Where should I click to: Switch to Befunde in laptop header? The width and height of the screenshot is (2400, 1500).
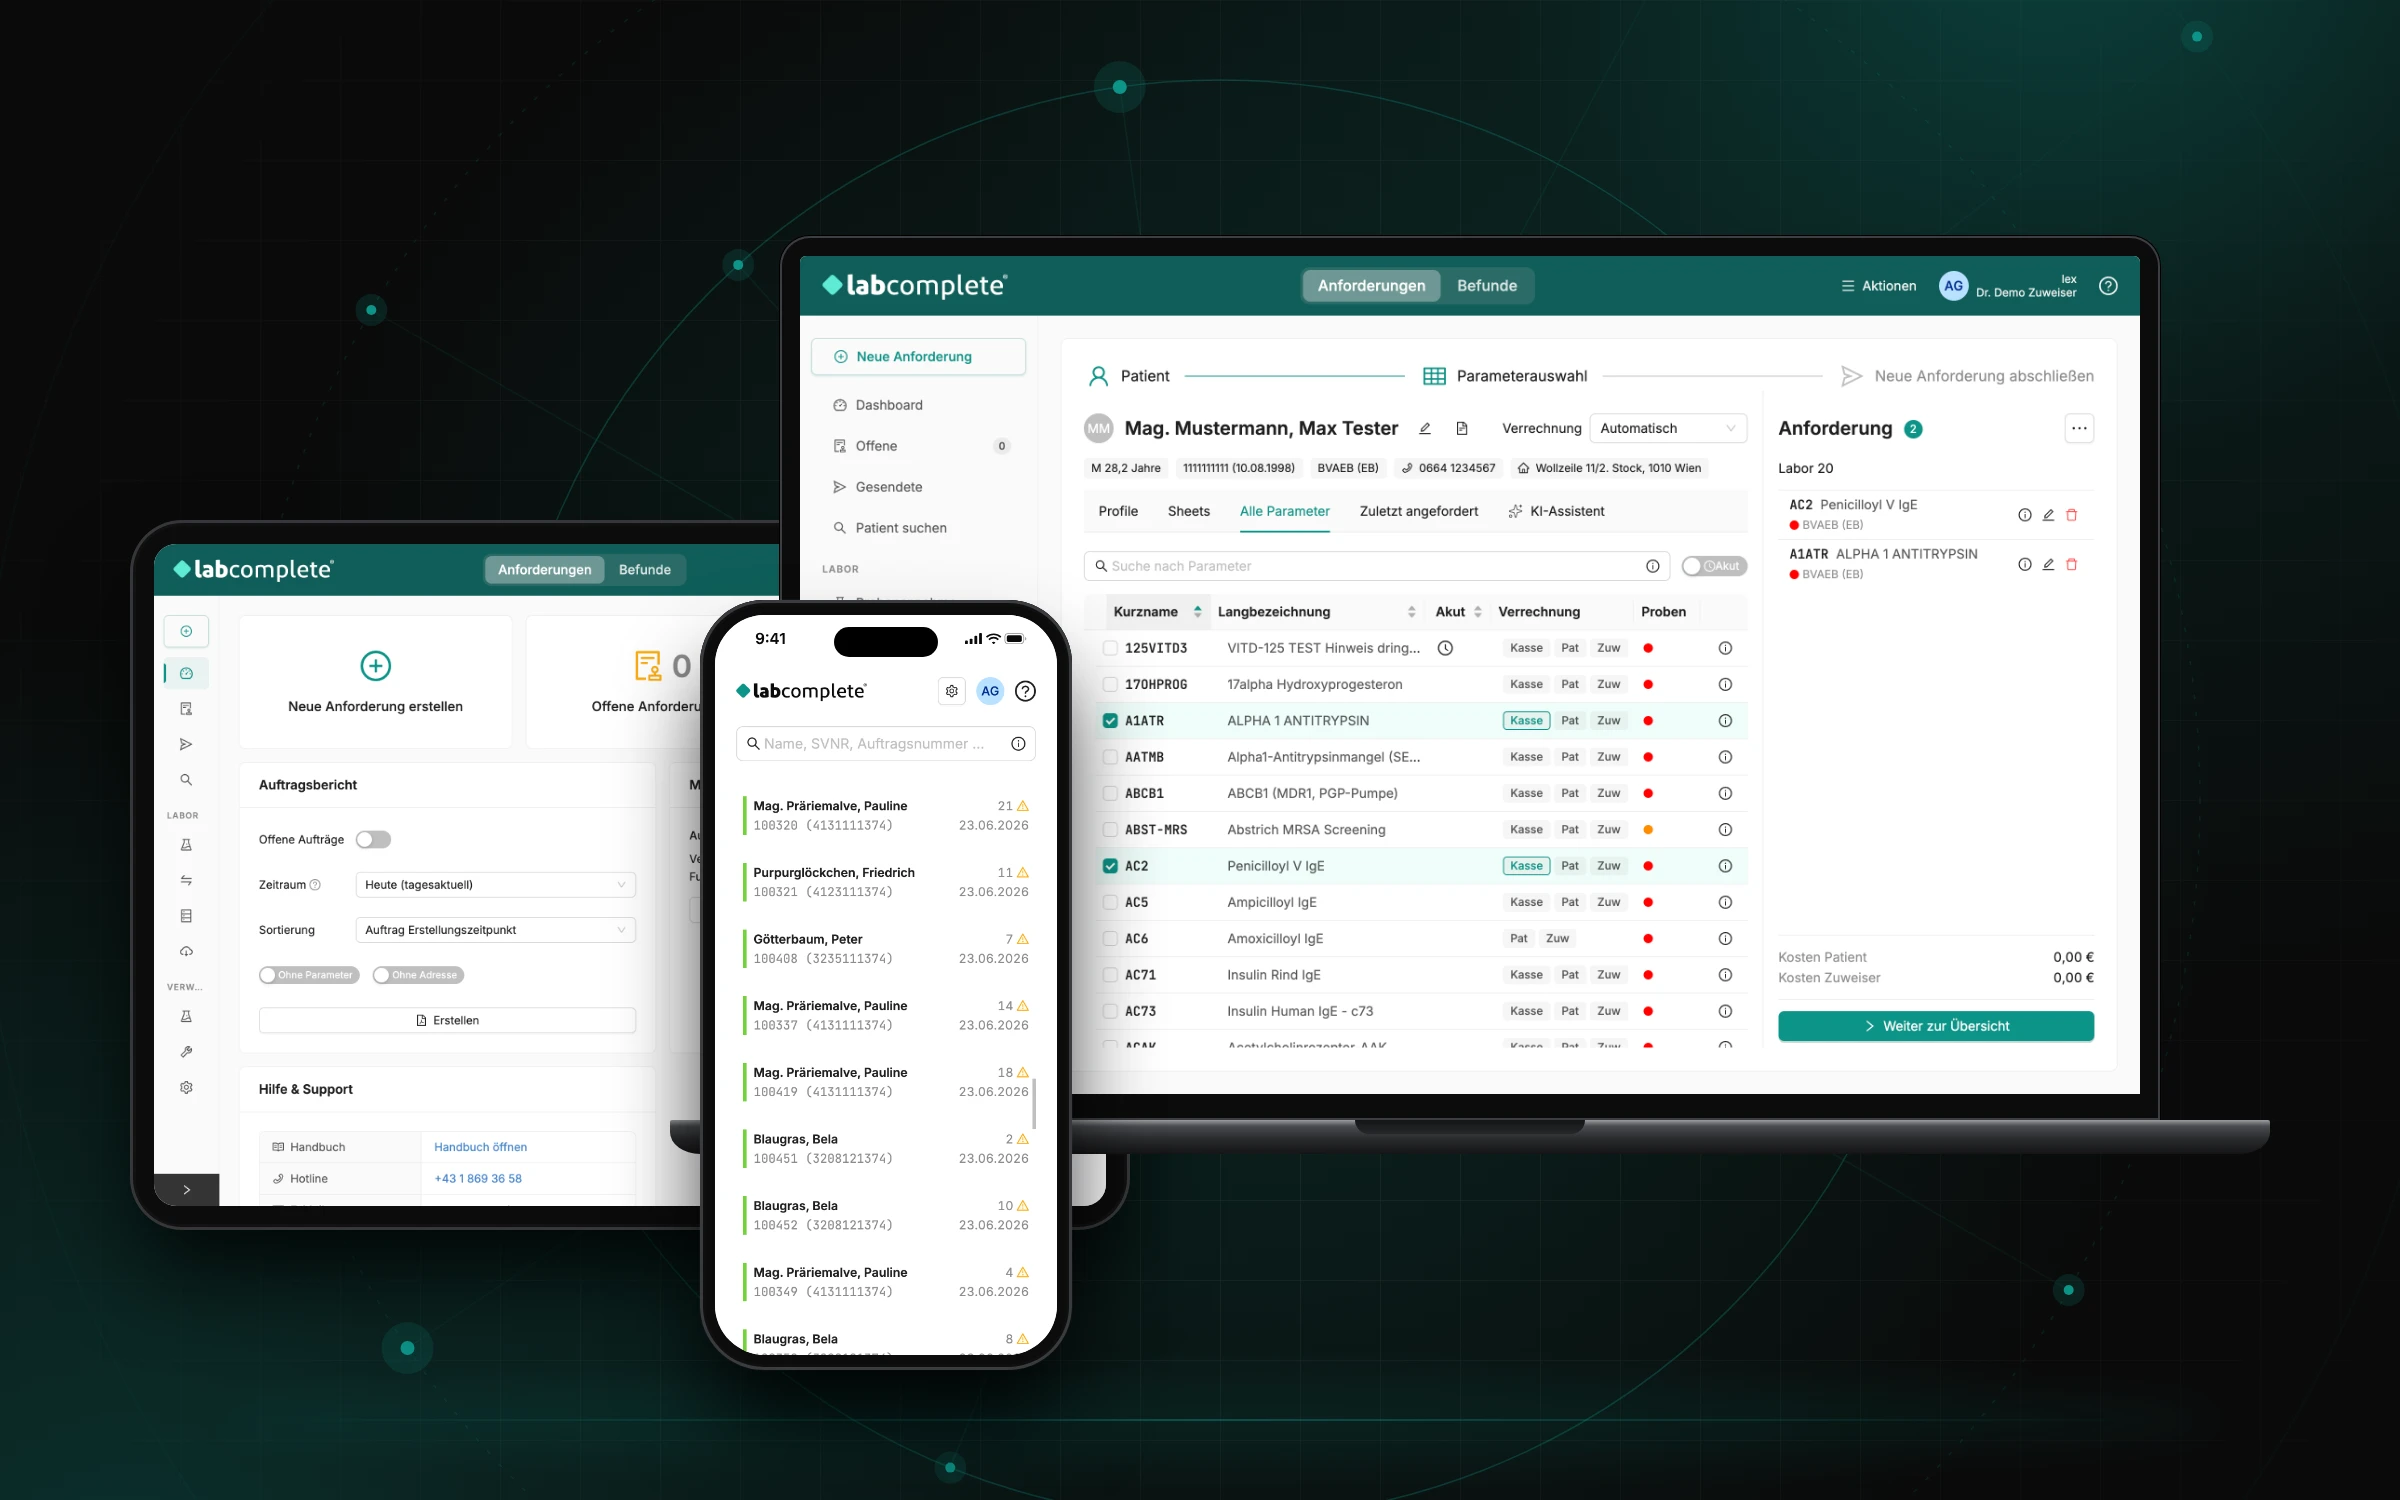[1487, 286]
